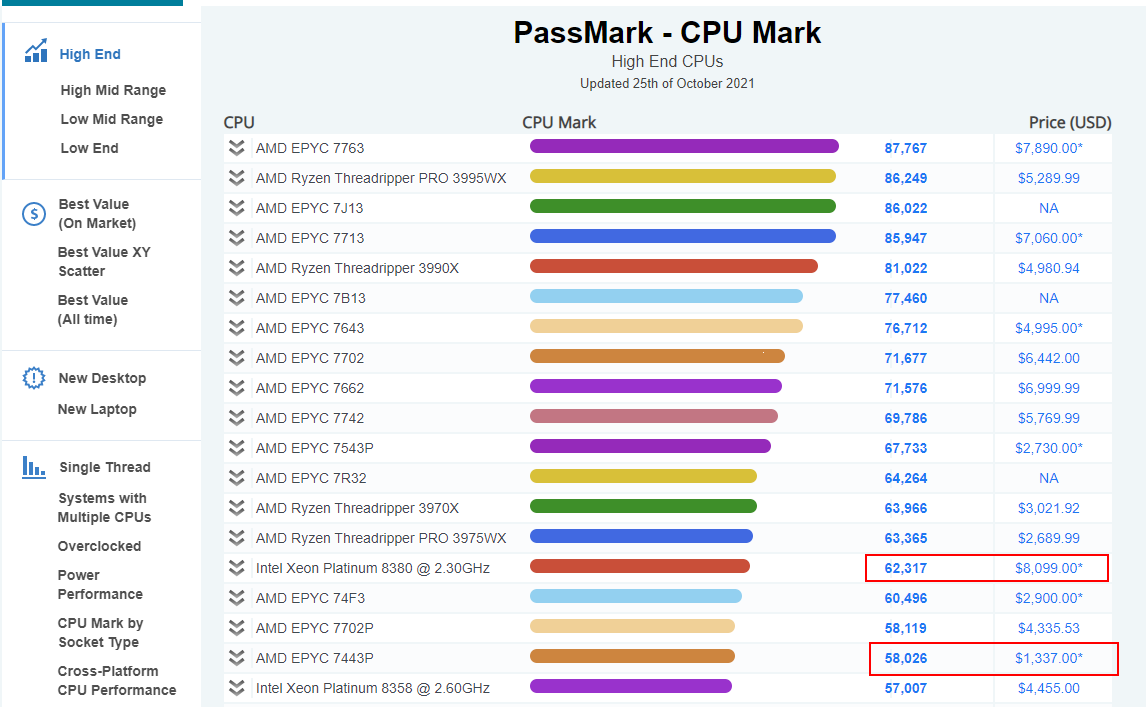Expand the AMD EPYC 7763 row chevron
Screen dimensions: 1146x707
[236, 148]
